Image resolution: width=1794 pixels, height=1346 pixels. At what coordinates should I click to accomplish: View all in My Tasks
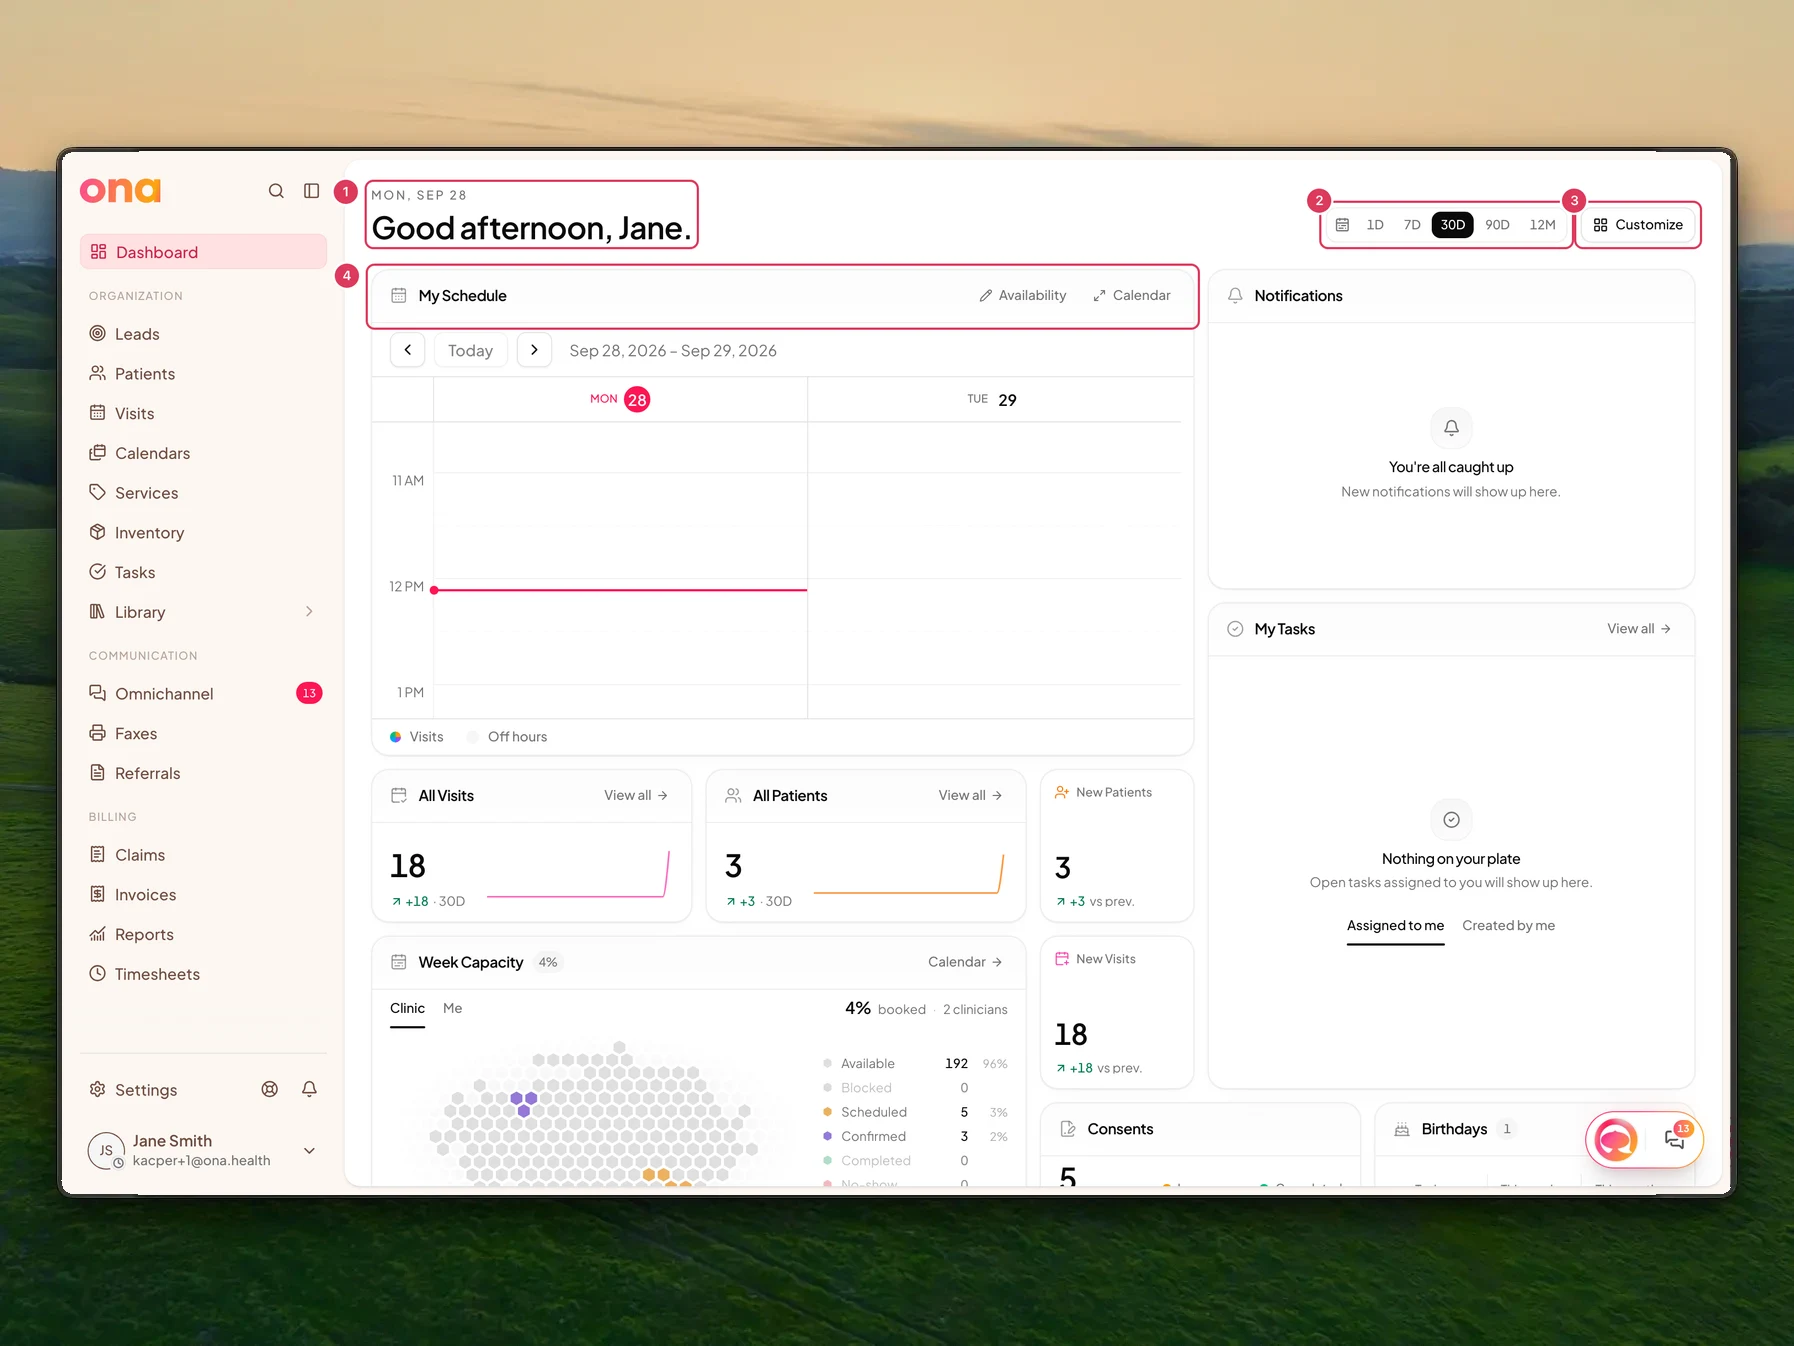(1639, 629)
